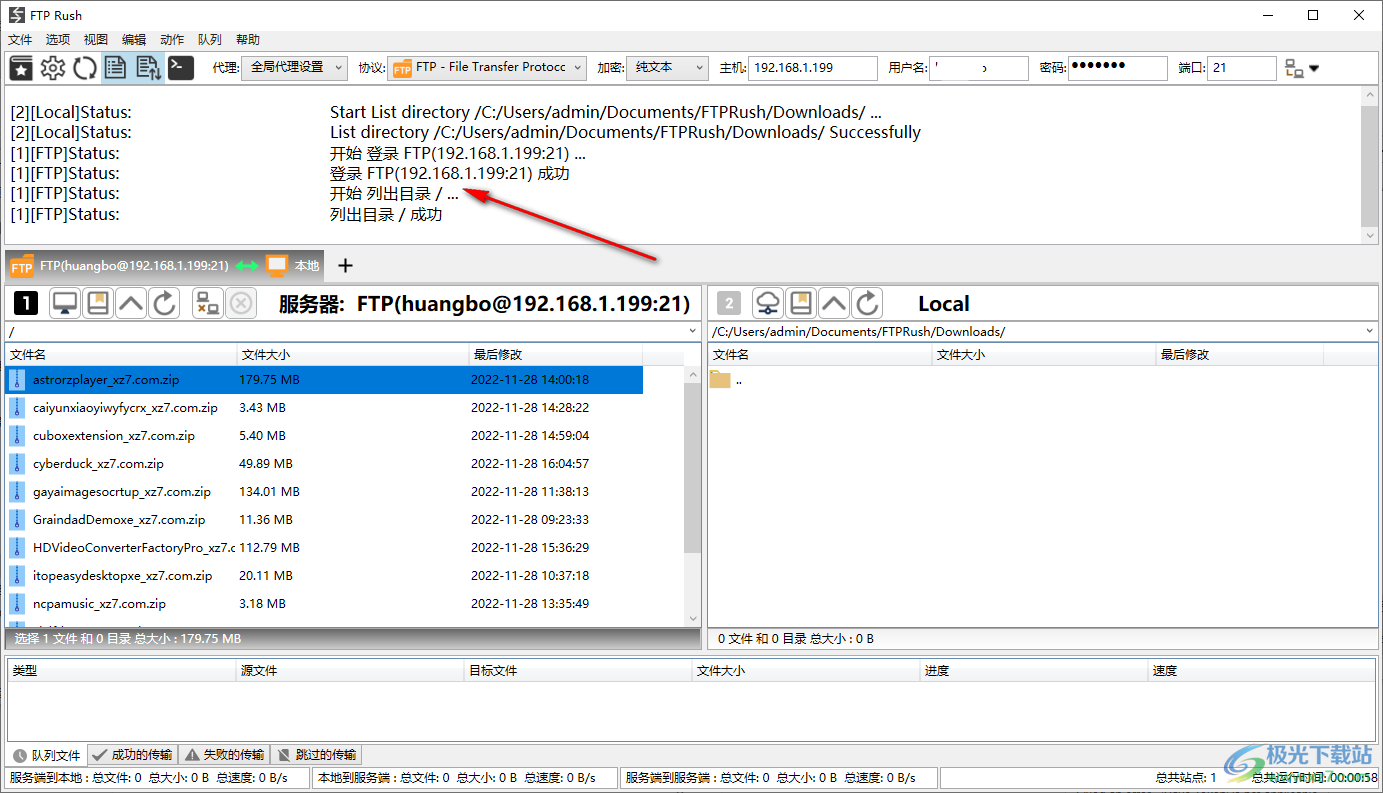1383x793 pixels.
Task: Click the reconnect circular arrows icon
Action: (x=85, y=67)
